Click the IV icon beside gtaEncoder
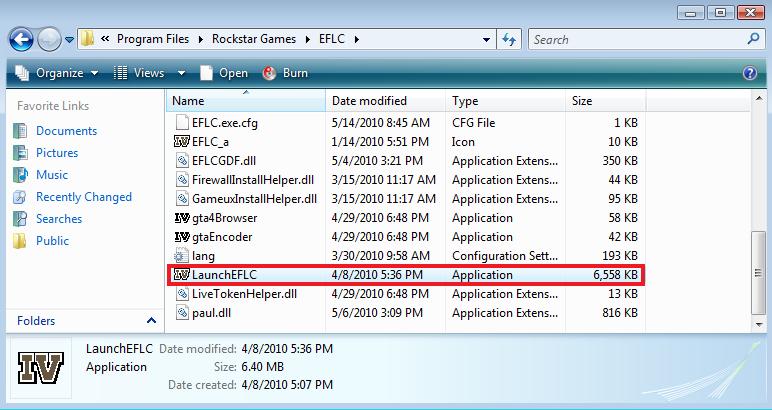The width and height of the screenshot is (772, 410). pos(182,237)
